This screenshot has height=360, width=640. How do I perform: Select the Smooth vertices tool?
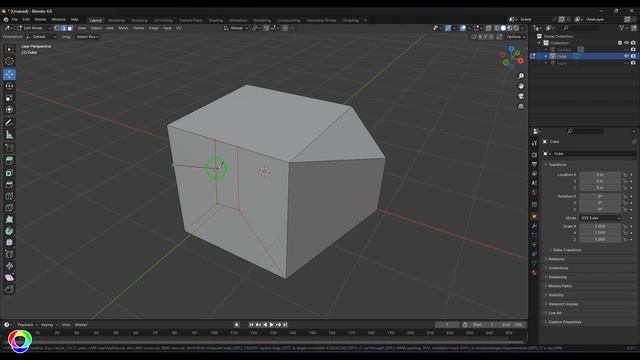tap(9, 242)
